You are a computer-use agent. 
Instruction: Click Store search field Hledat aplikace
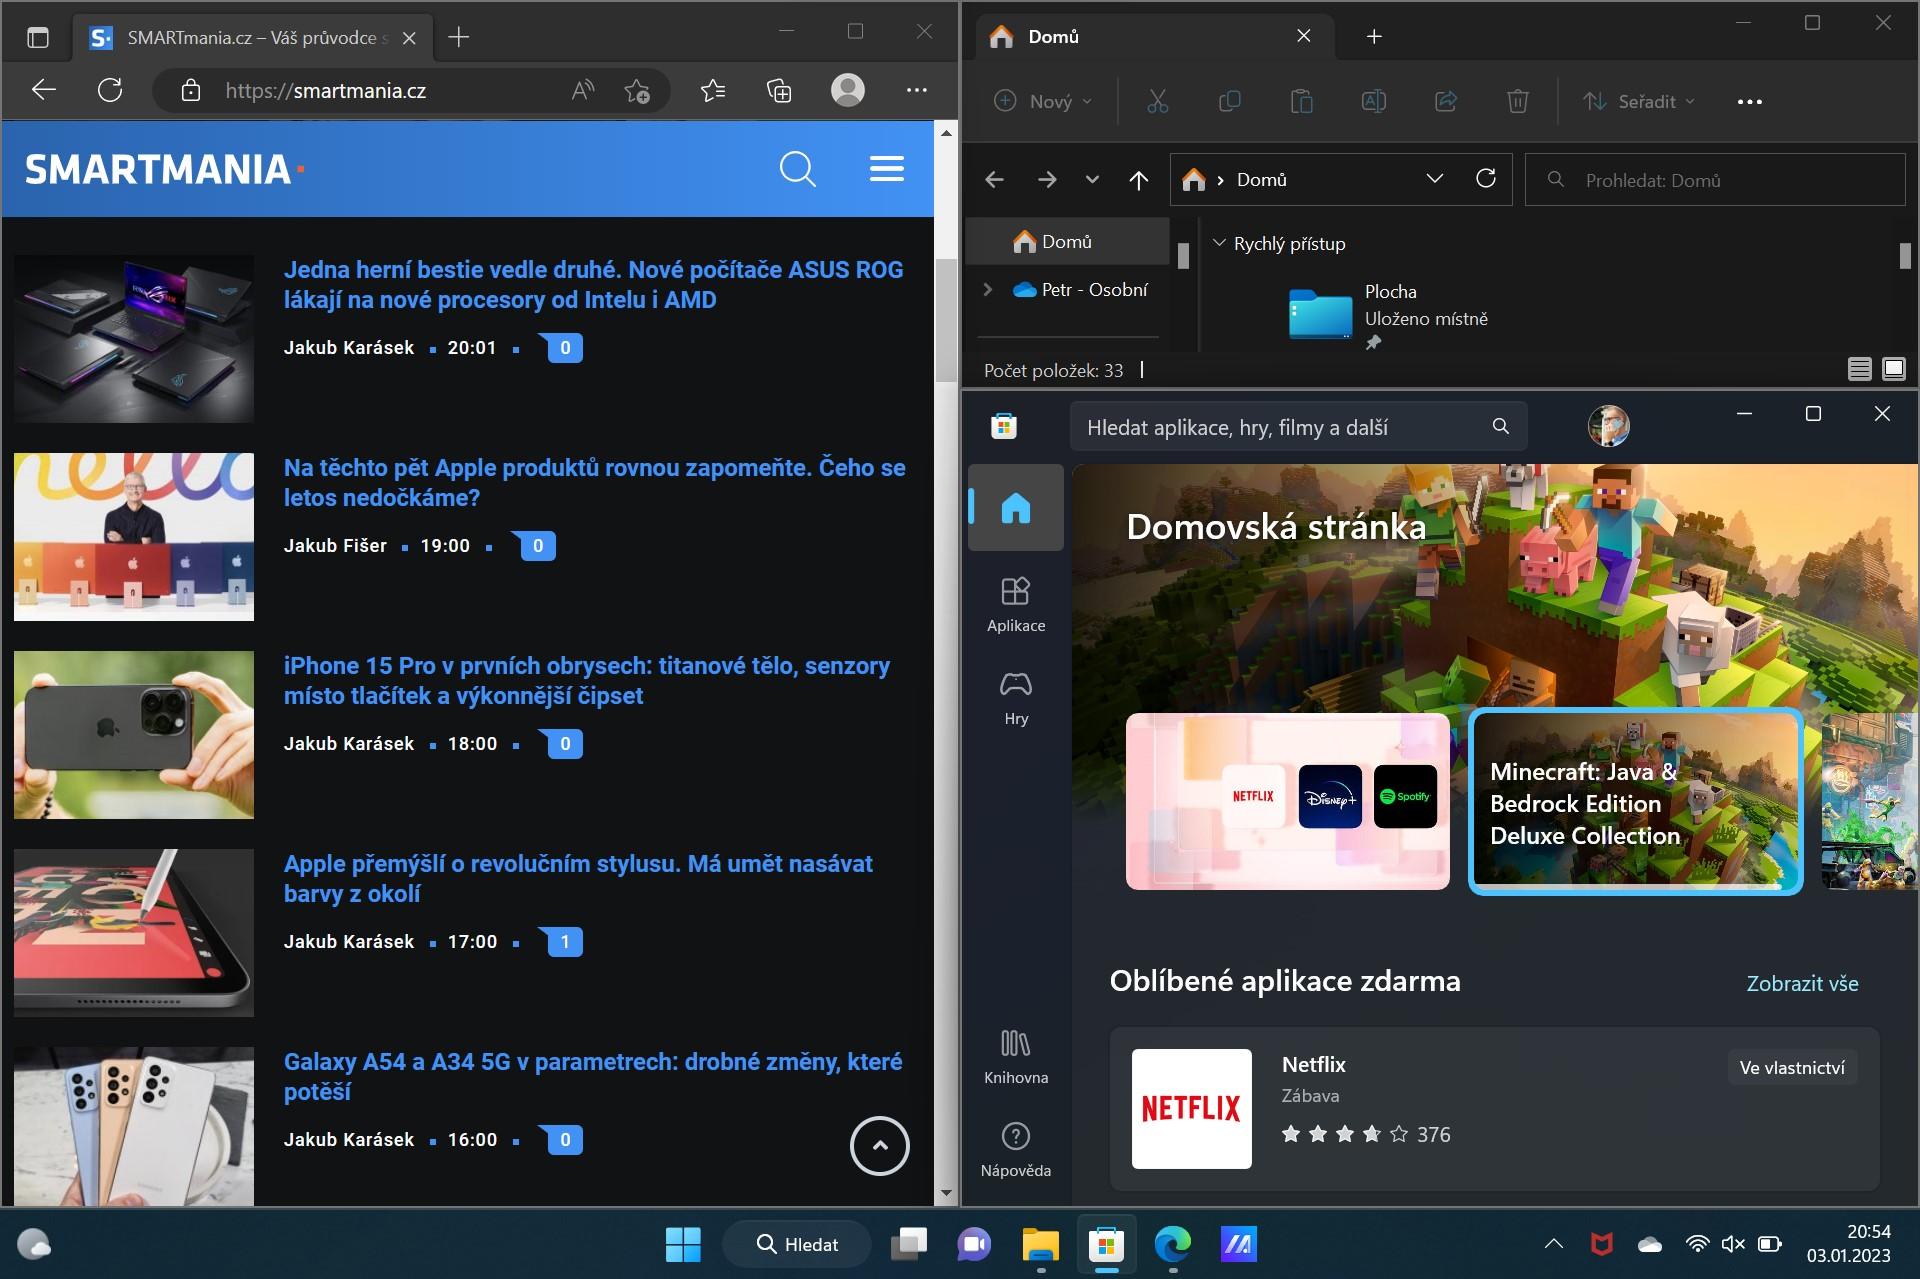point(1298,427)
